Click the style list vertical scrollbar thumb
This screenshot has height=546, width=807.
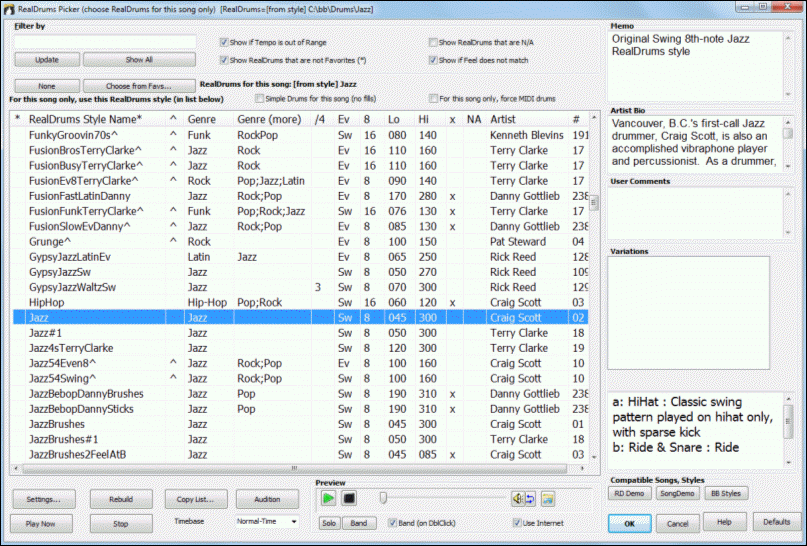(x=594, y=203)
